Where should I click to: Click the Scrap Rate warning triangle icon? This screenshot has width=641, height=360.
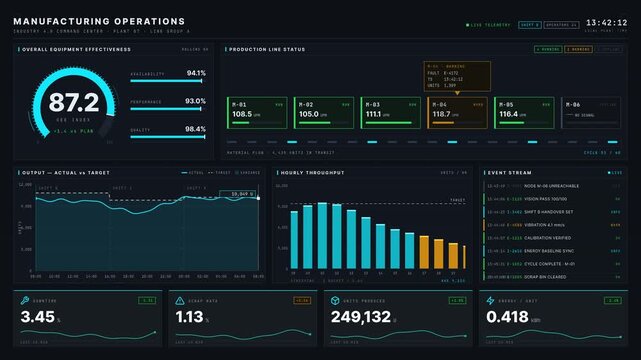pyautogui.click(x=179, y=301)
